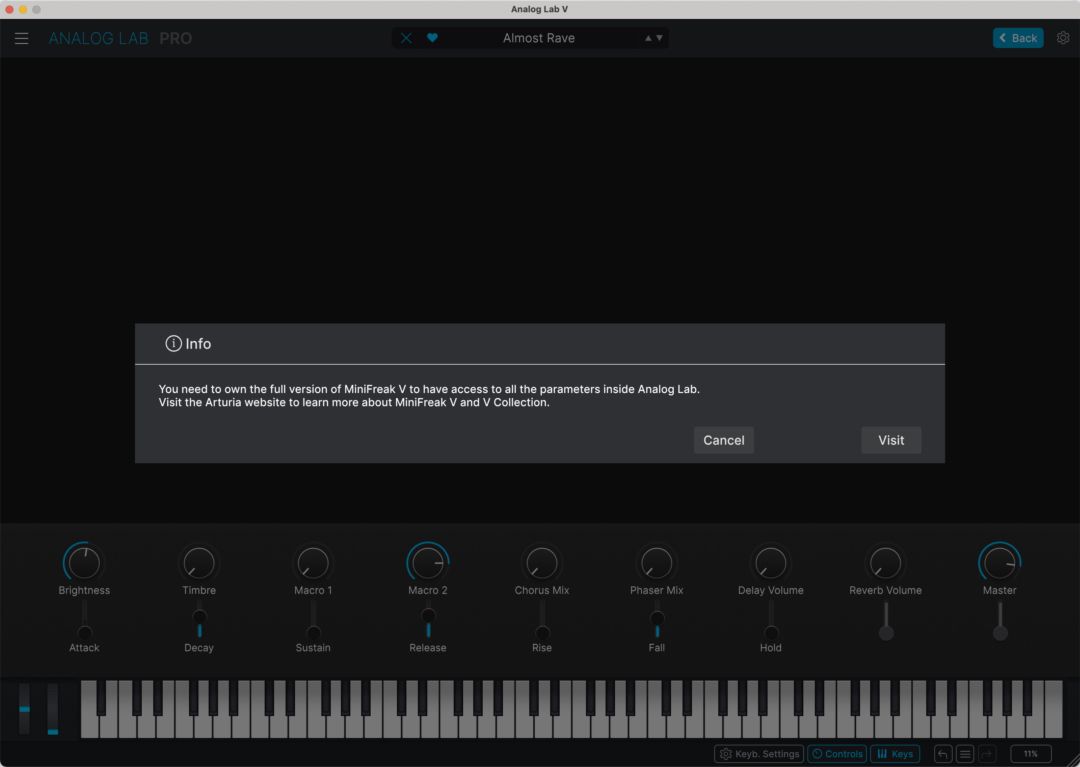The image size is (1080, 767).
Task: Click the slider below the Master knob
Action: [1000, 620]
